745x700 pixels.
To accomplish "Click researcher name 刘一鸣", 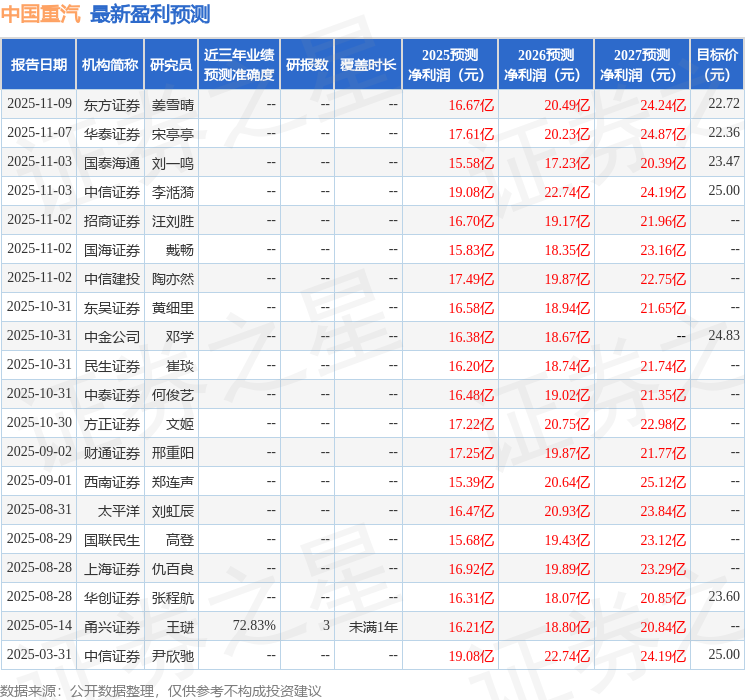I will point(173,163).
